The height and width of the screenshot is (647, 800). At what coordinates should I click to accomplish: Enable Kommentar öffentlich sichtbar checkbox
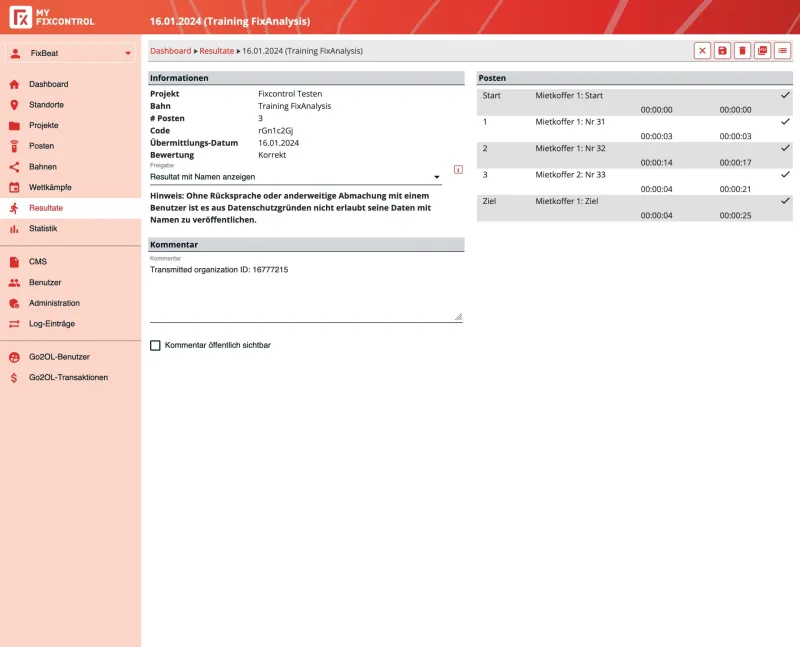coord(155,345)
